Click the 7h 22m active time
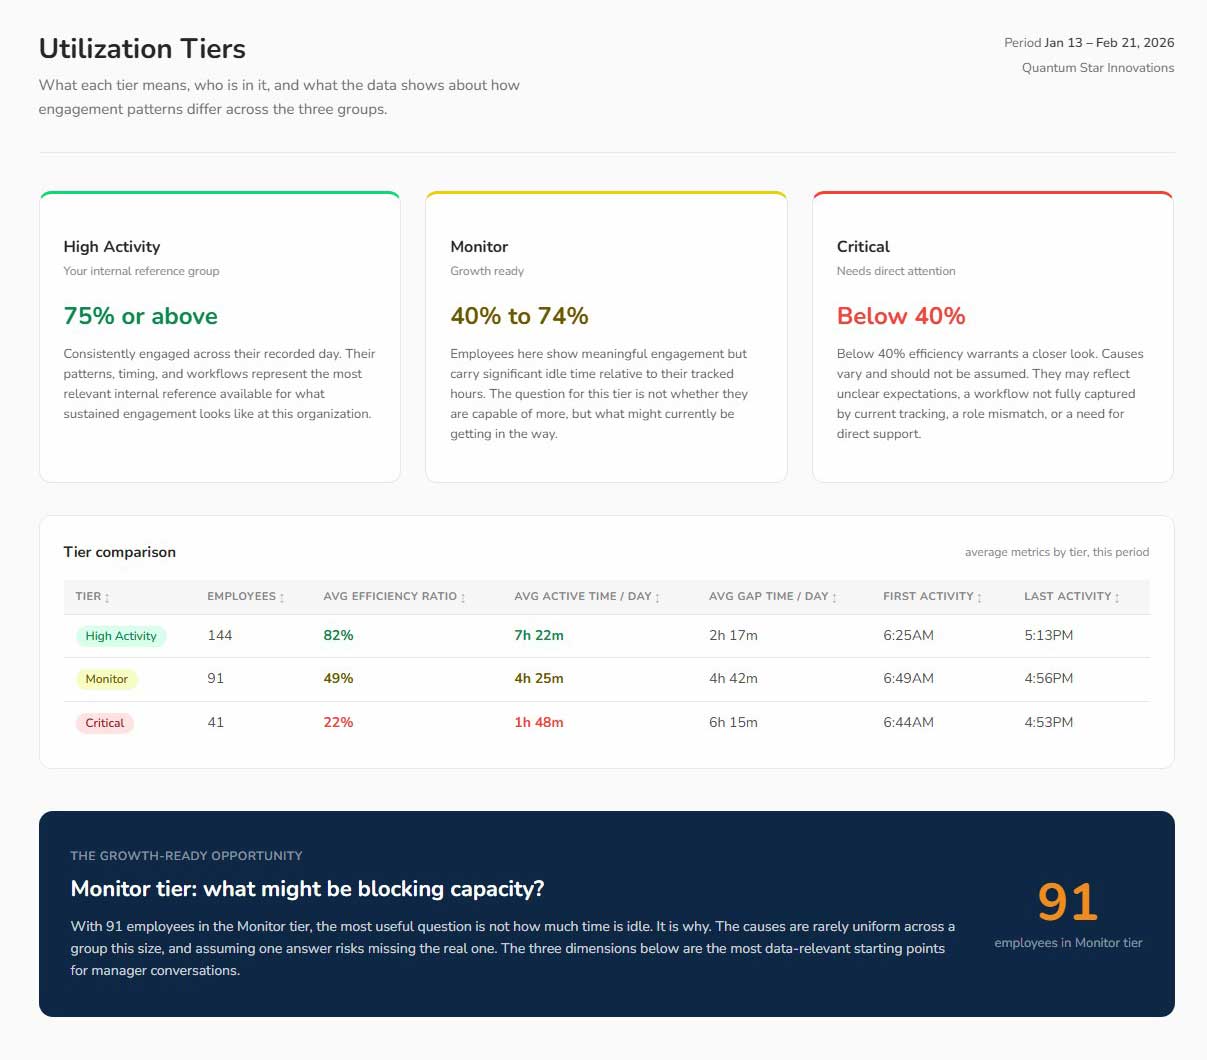This screenshot has width=1207, height=1060. click(x=539, y=635)
